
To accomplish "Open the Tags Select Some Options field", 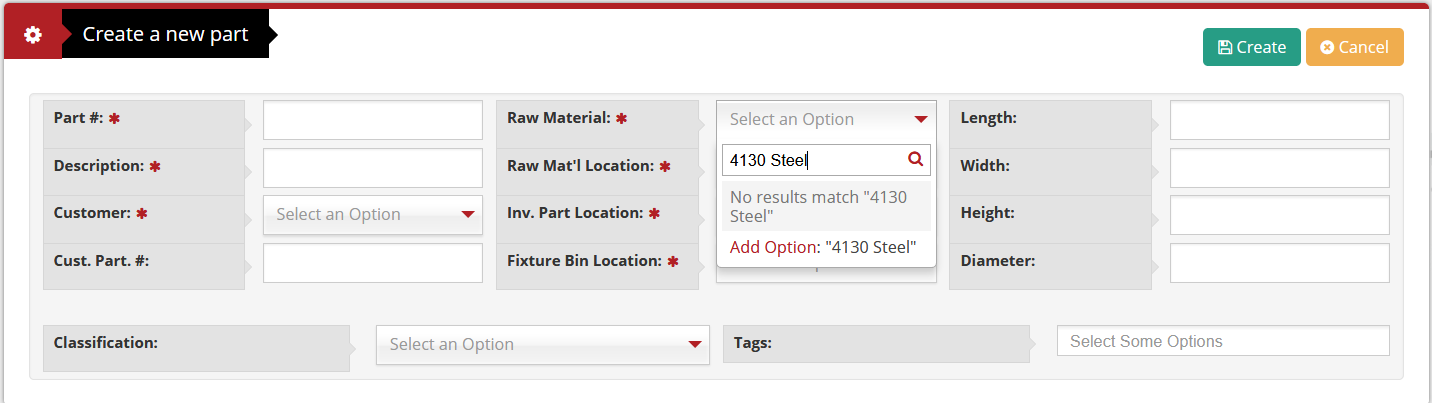I will (1223, 341).
